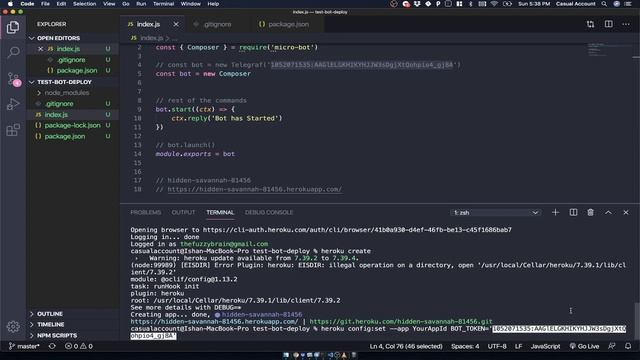Split the editor to the right
Viewport: 640px width, 360px height.
[609, 24]
